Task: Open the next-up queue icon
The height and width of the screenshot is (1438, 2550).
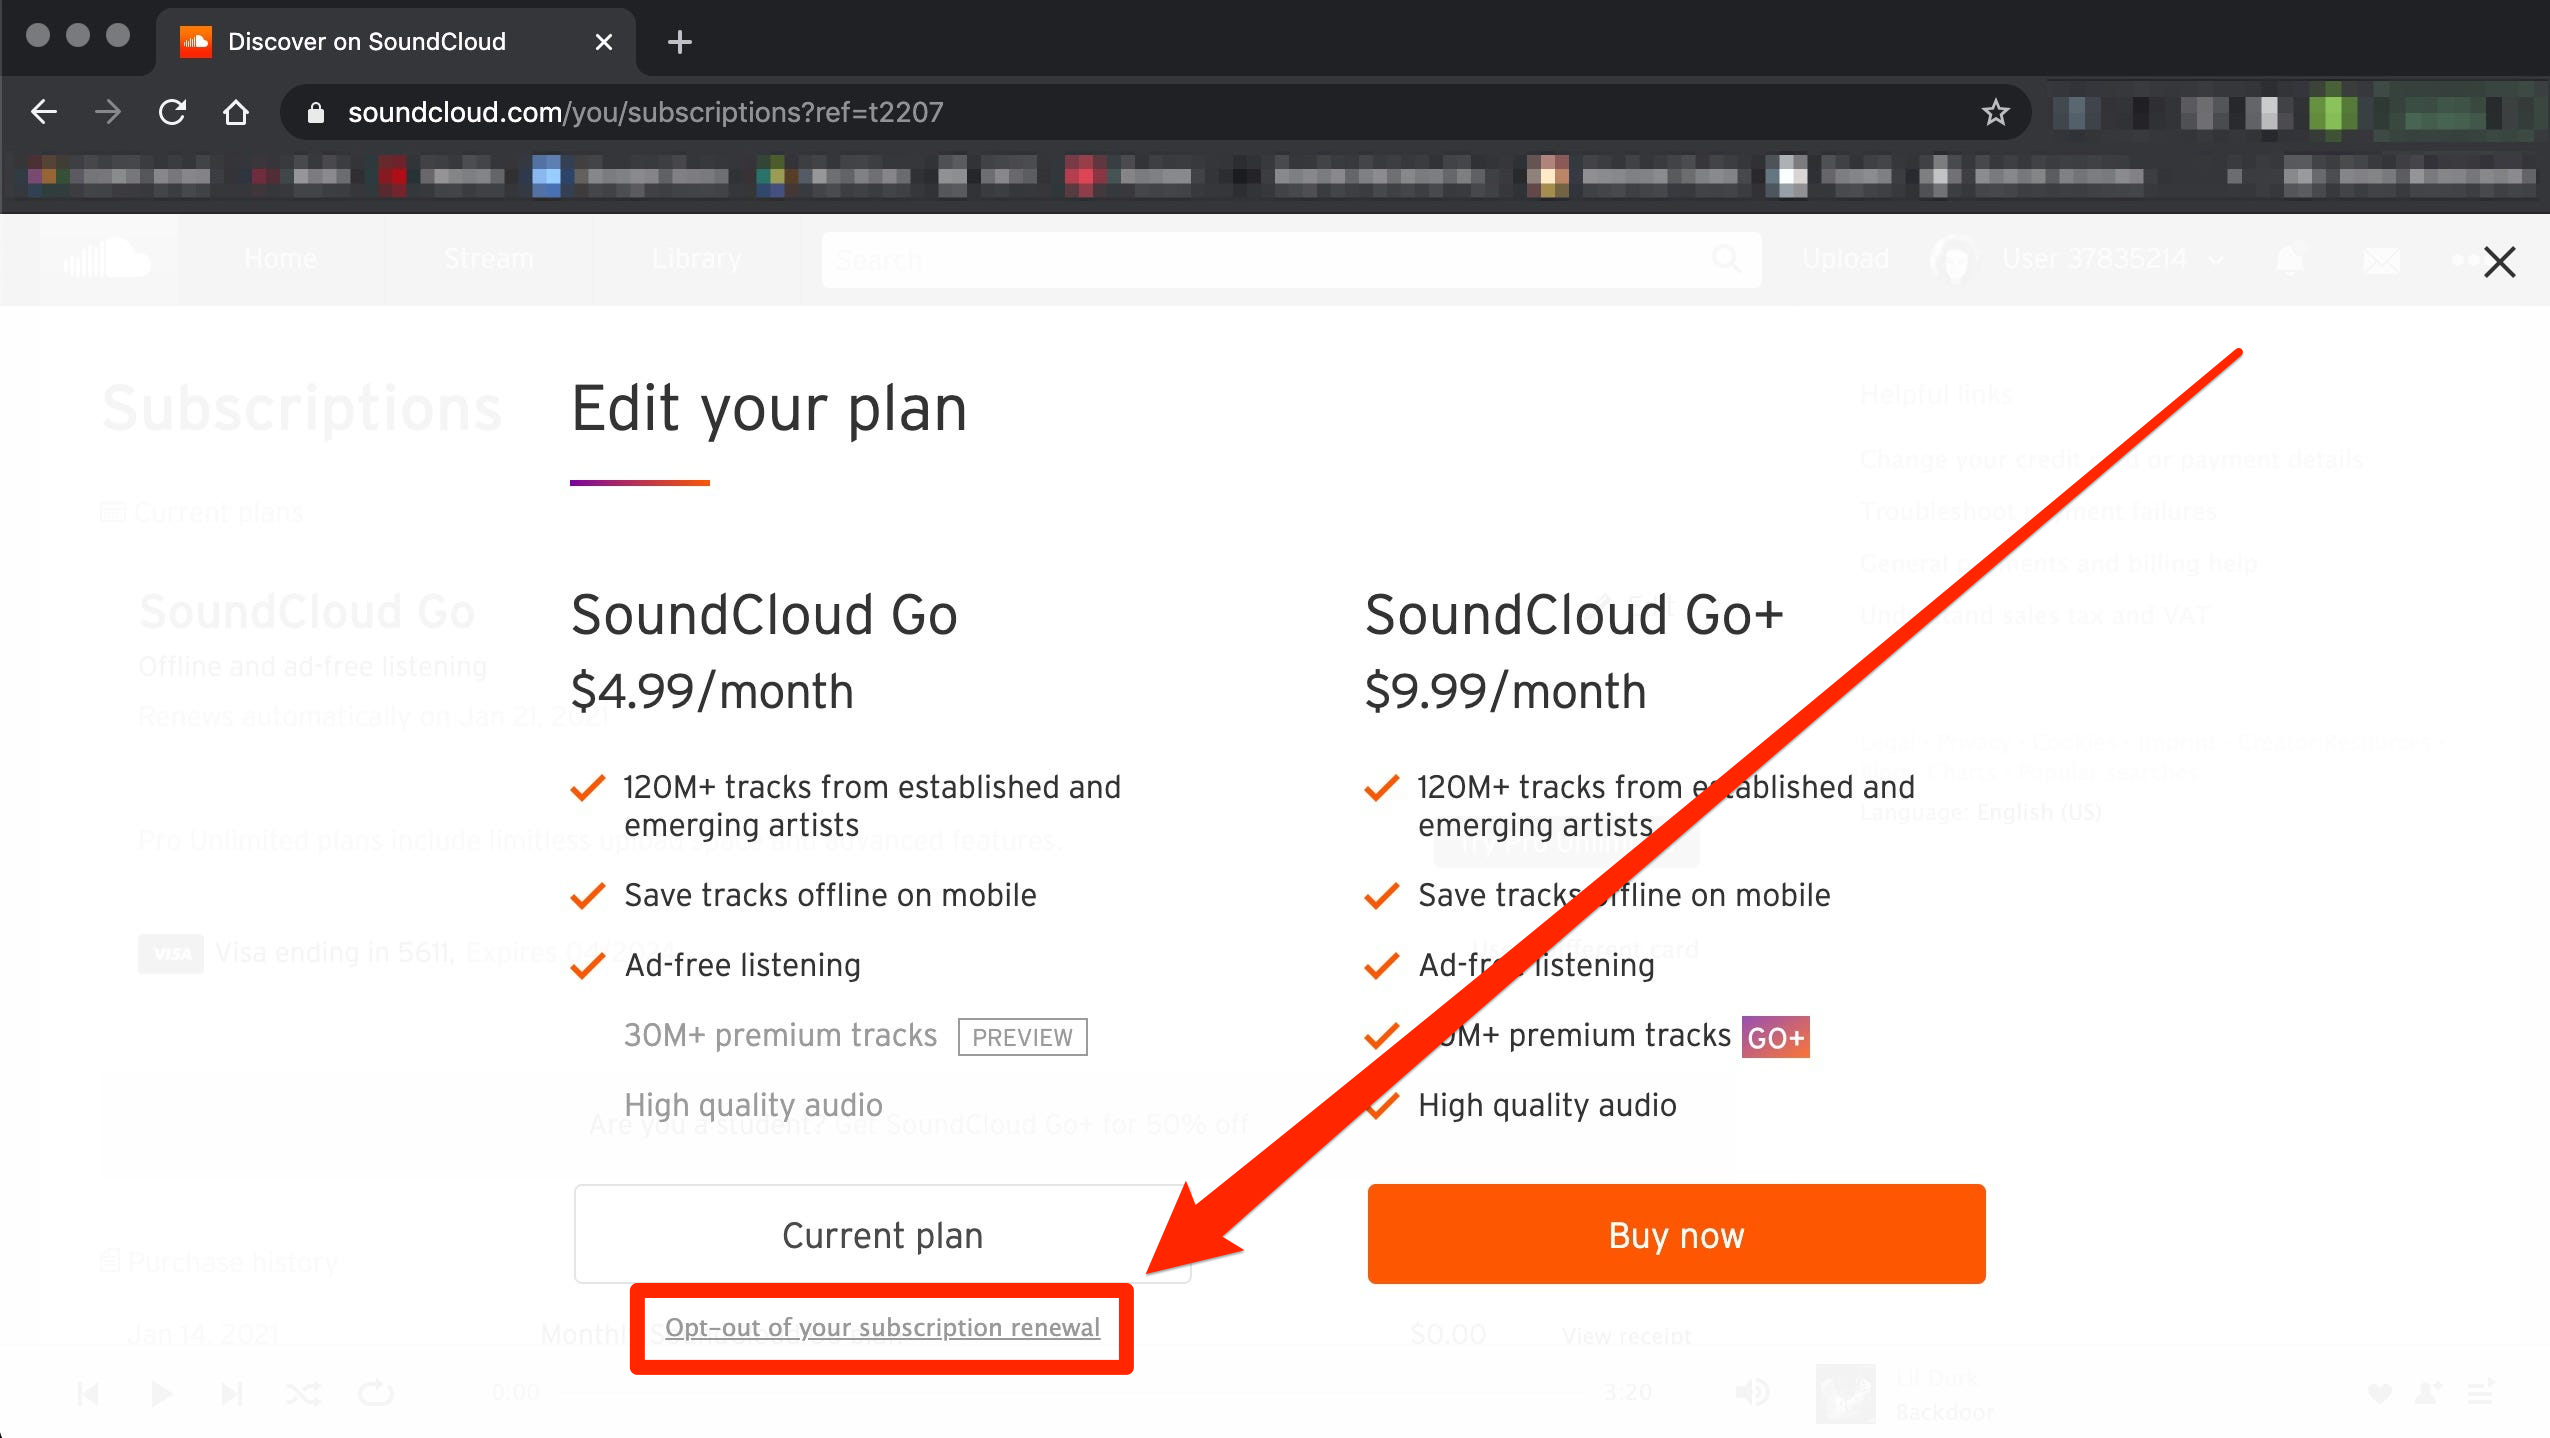Action: [2481, 1392]
